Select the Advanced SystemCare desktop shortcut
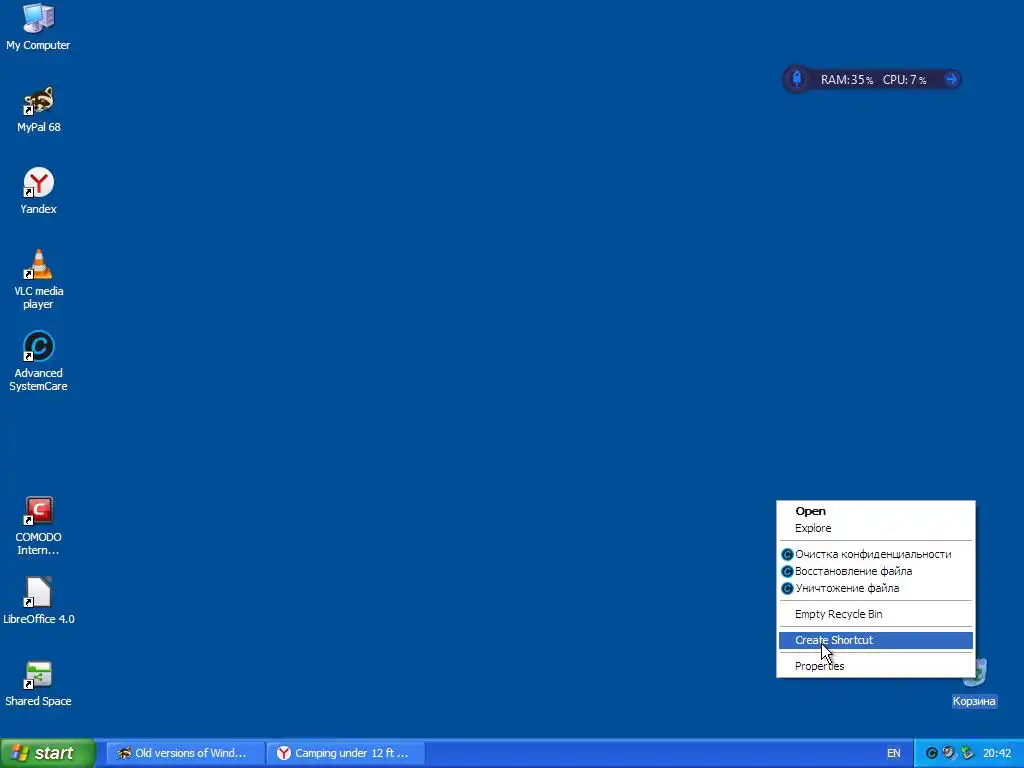Viewport: 1024px width, 768px height. (39, 361)
